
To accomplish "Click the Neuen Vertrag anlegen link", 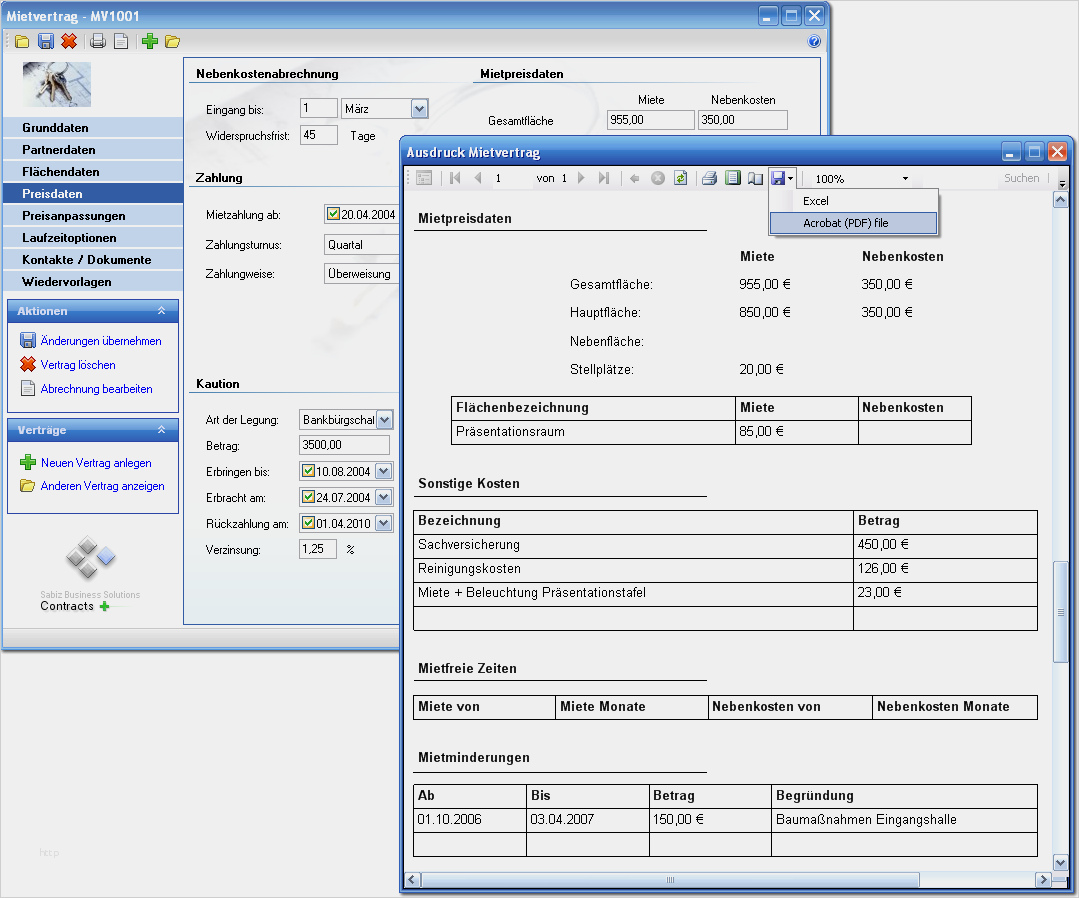I will (96, 463).
